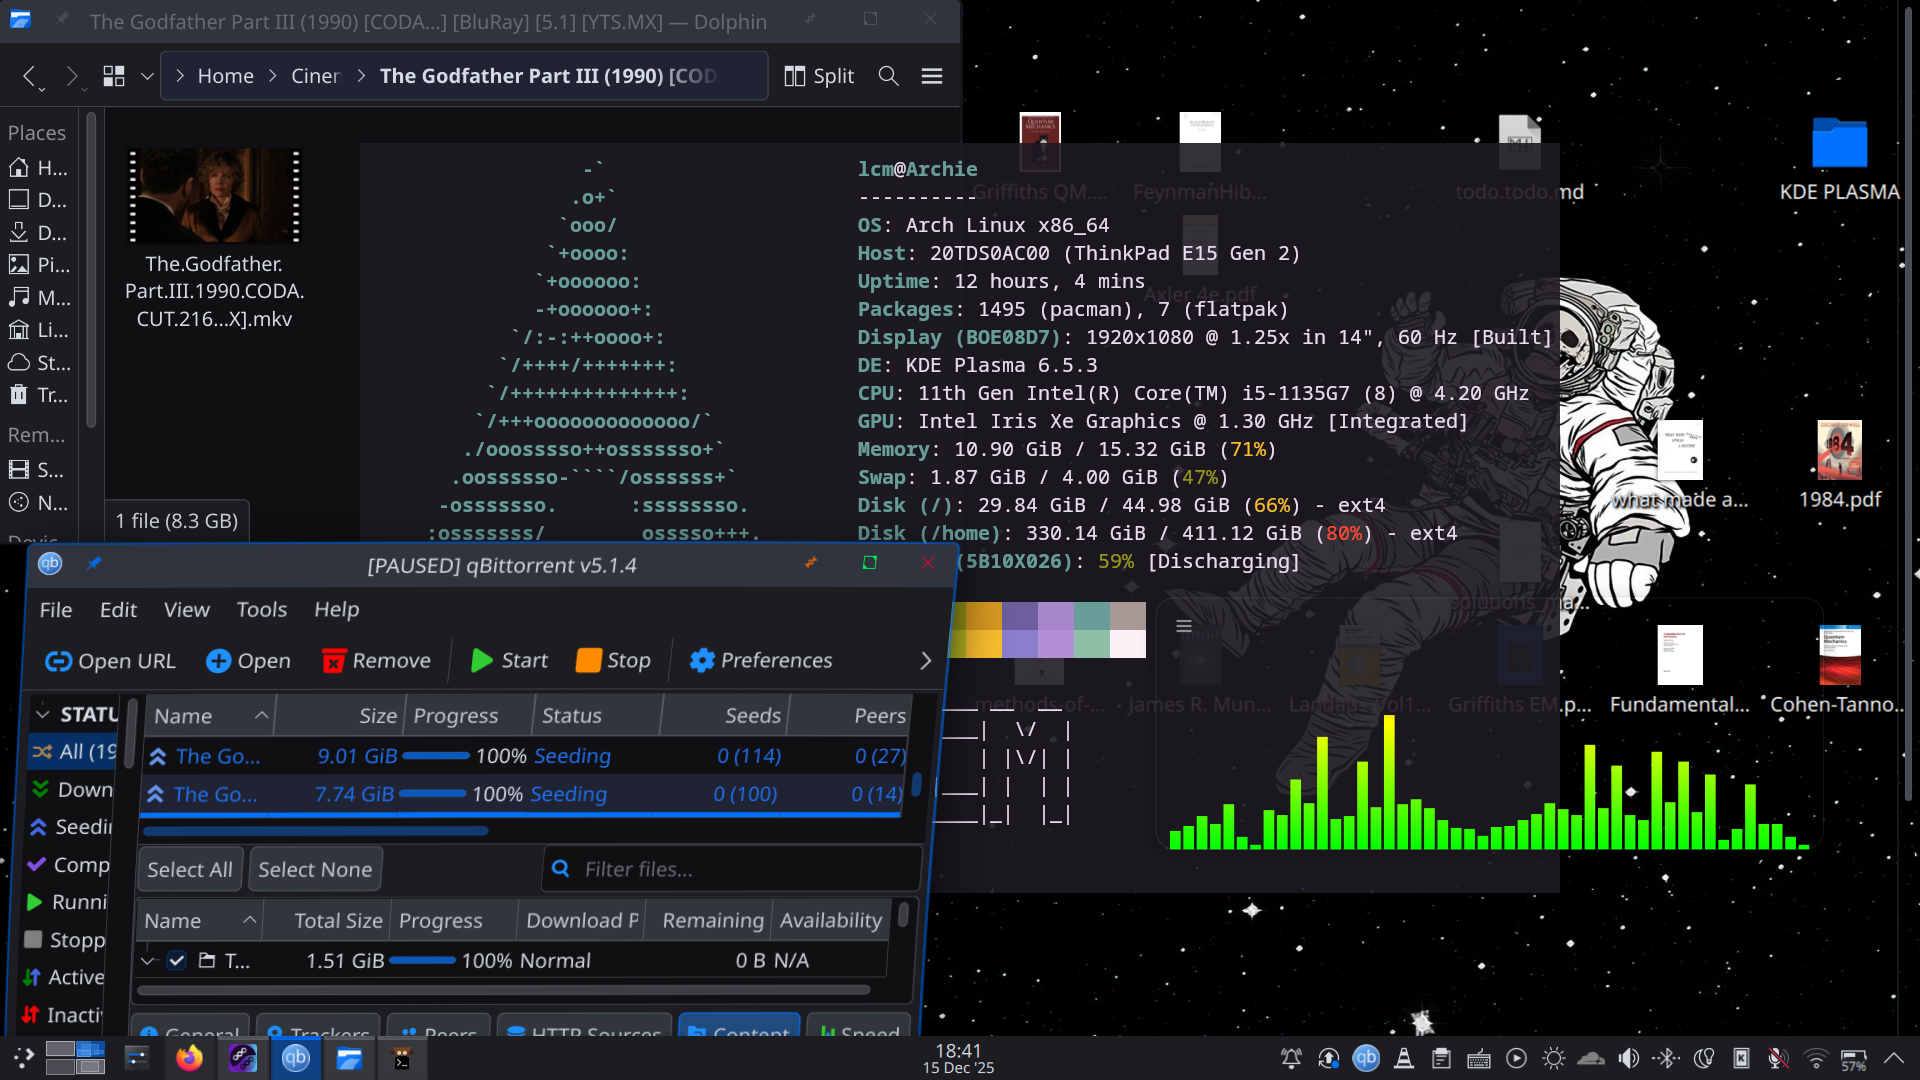
Task: Open the Tools menu in qBittorrent
Action: (x=261, y=610)
